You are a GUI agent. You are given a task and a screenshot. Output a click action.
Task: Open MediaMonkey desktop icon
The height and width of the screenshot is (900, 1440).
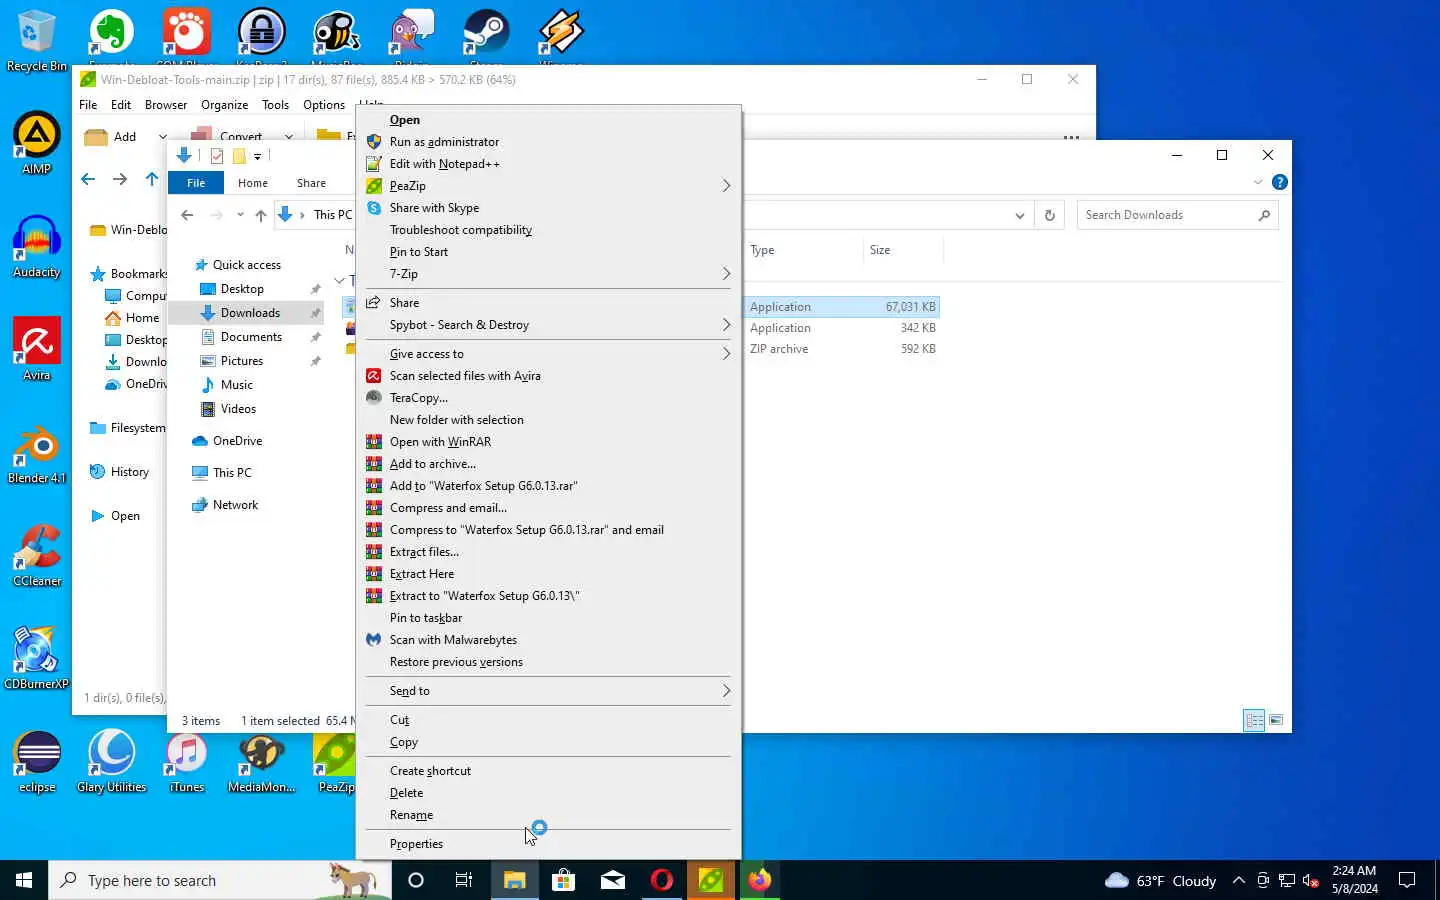pos(262,761)
